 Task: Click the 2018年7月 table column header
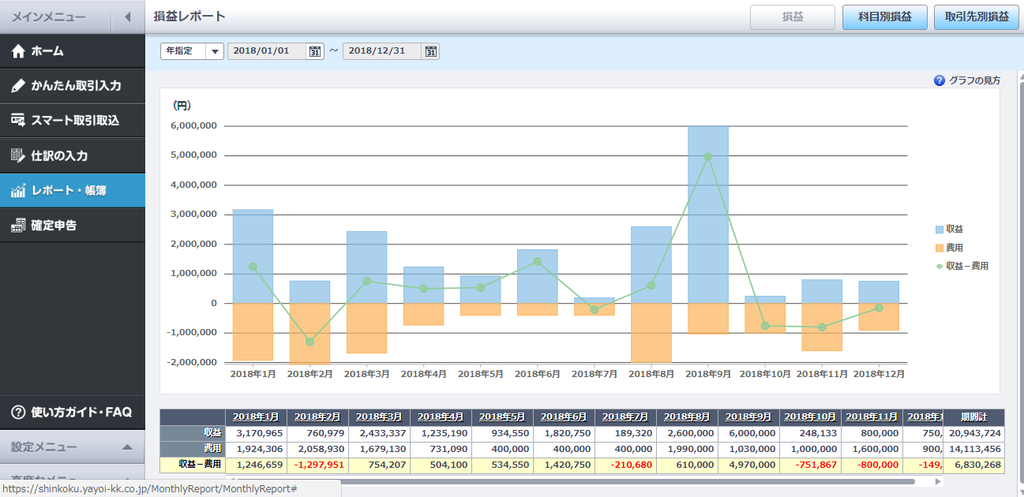pyautogui.click(x=626, y=417)
